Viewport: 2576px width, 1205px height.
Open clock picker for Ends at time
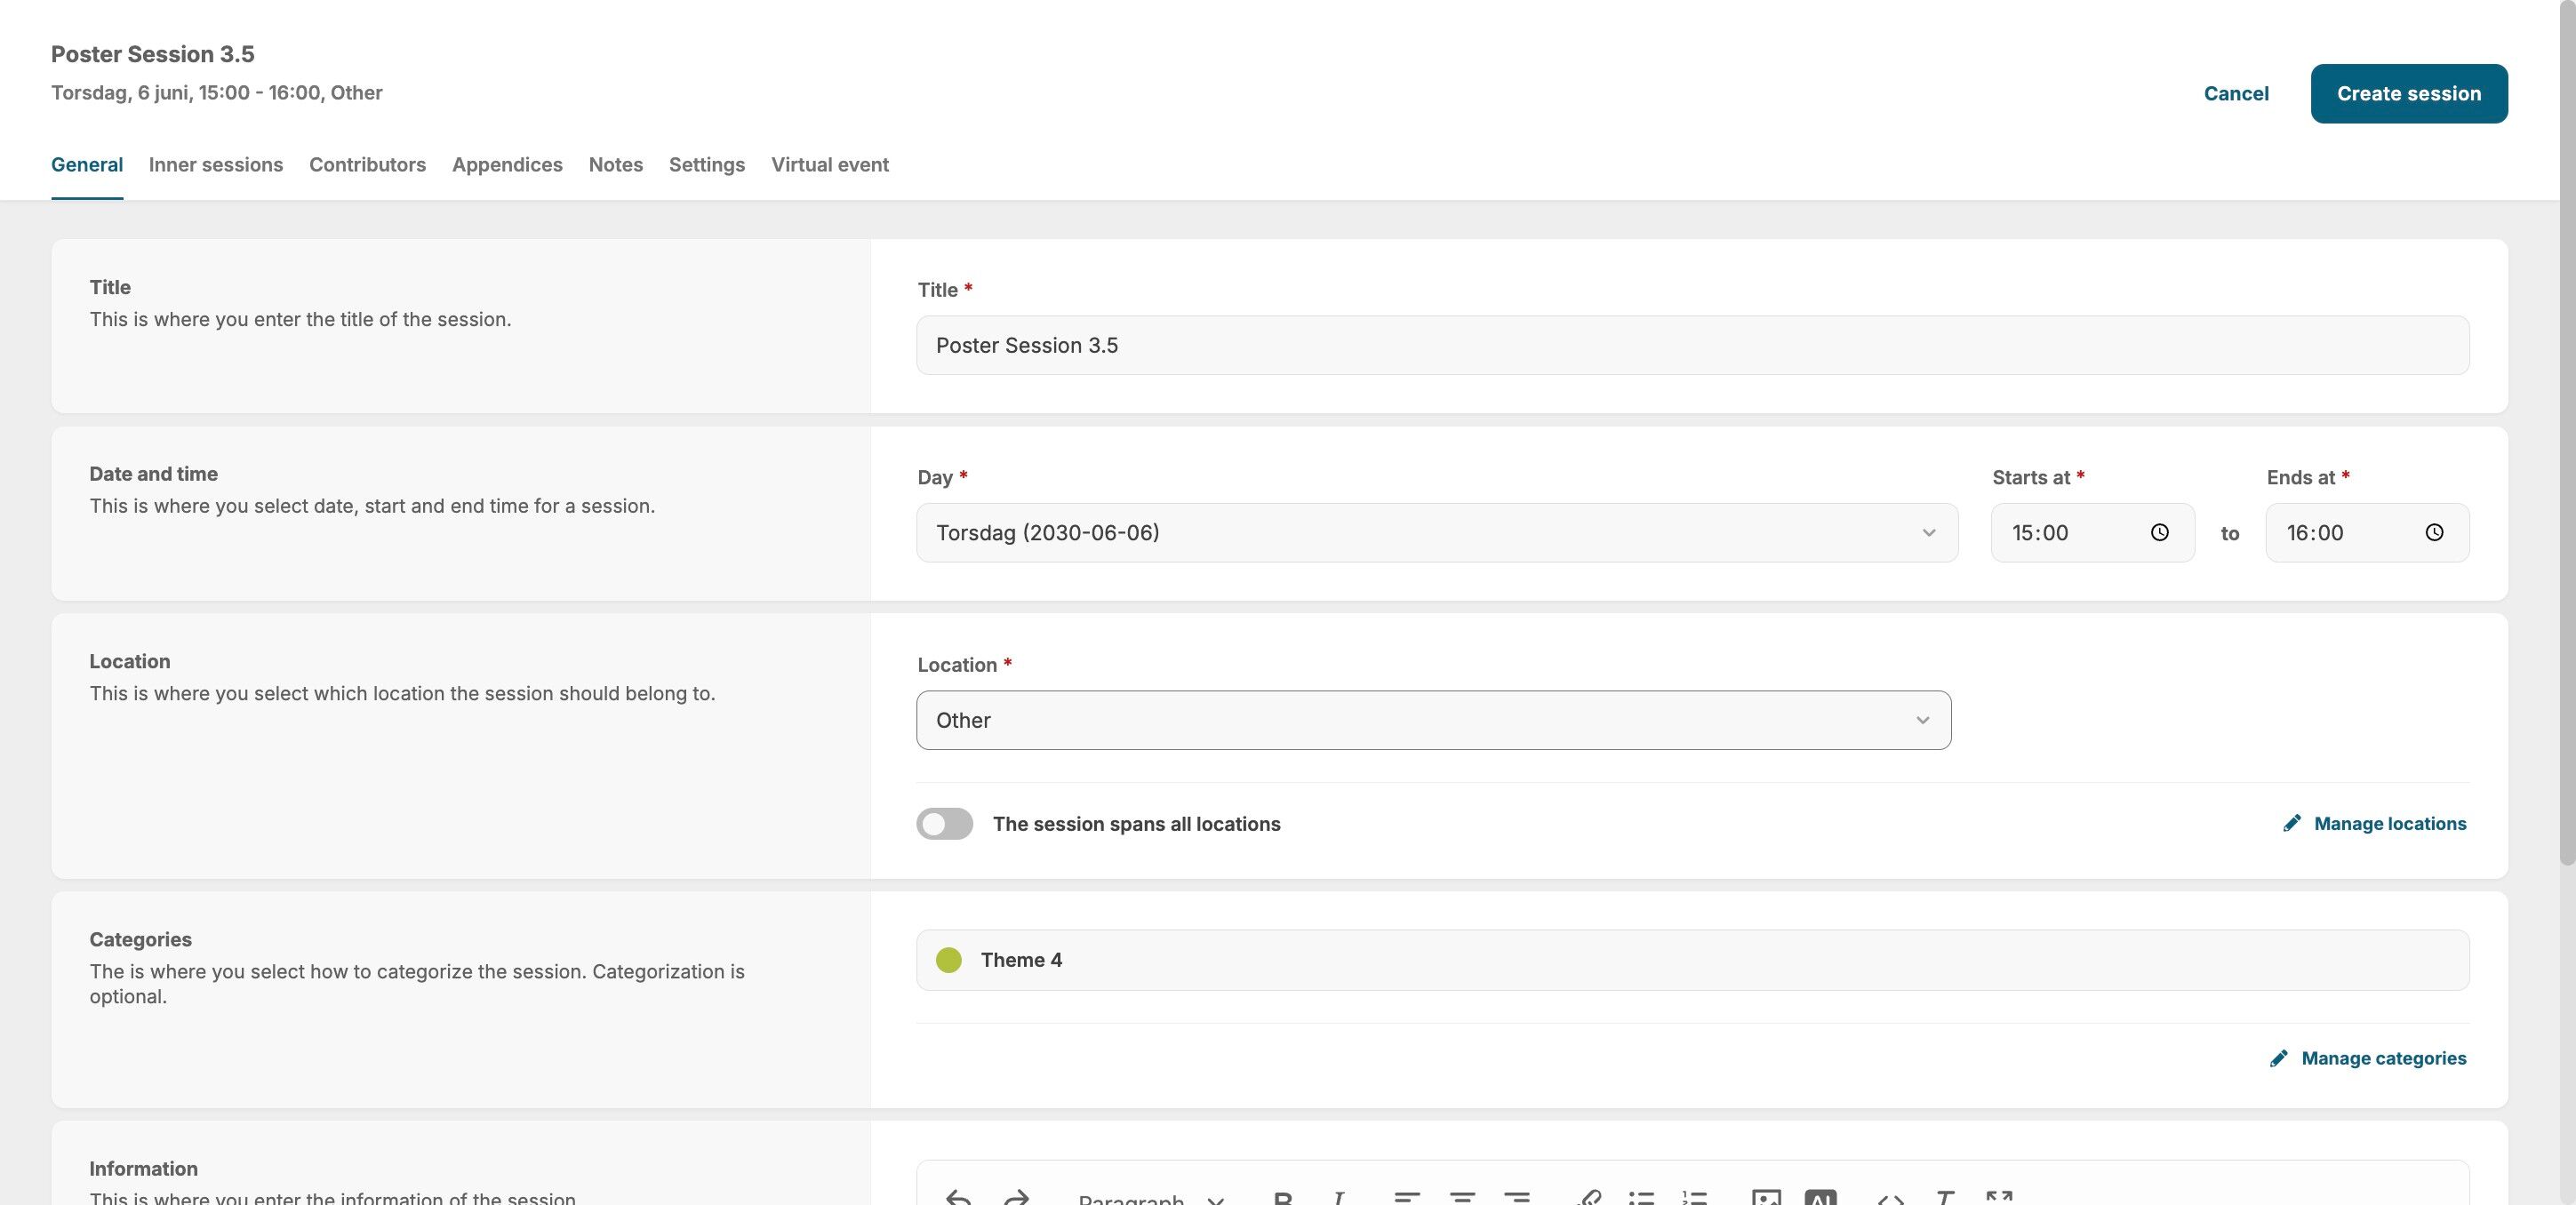2434,533
